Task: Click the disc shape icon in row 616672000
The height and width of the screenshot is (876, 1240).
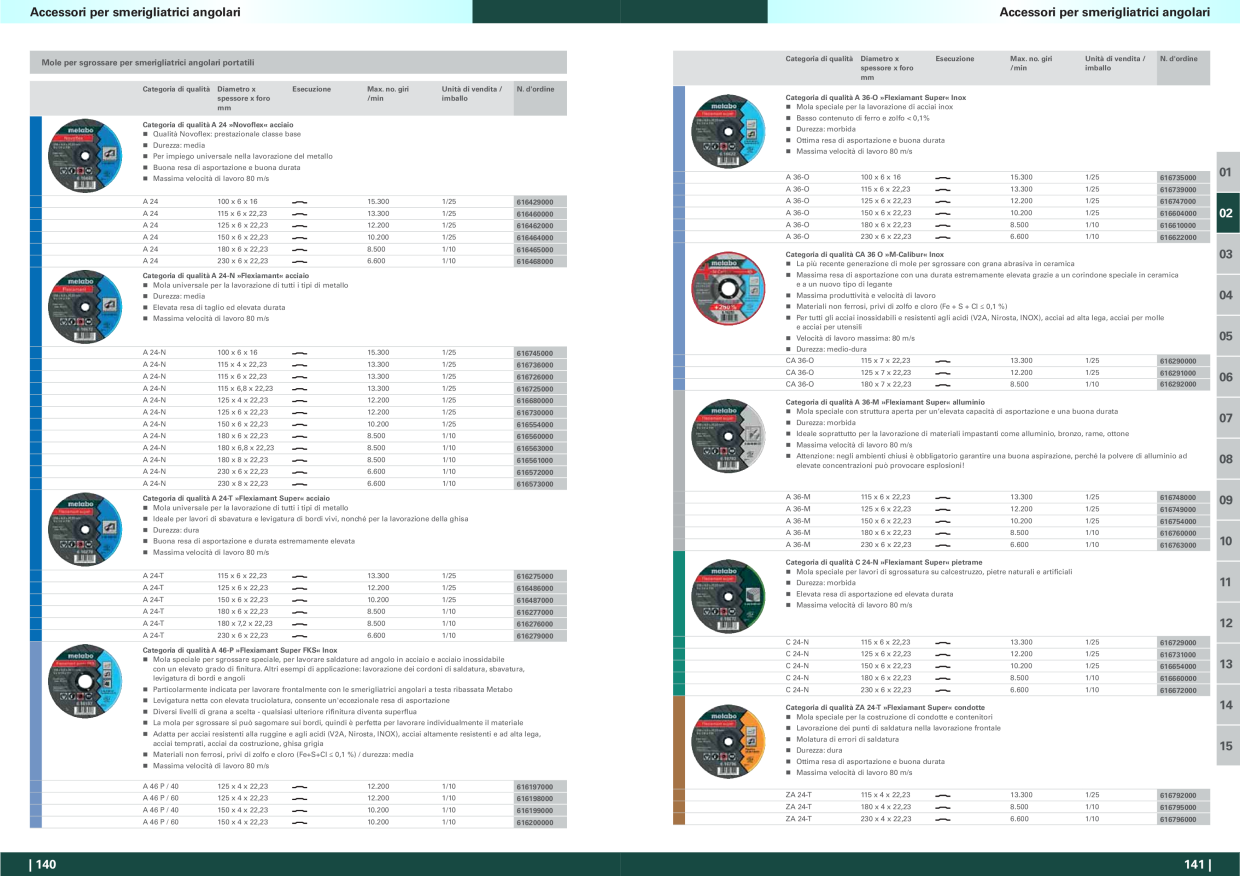Action: [x=942, y=690]
